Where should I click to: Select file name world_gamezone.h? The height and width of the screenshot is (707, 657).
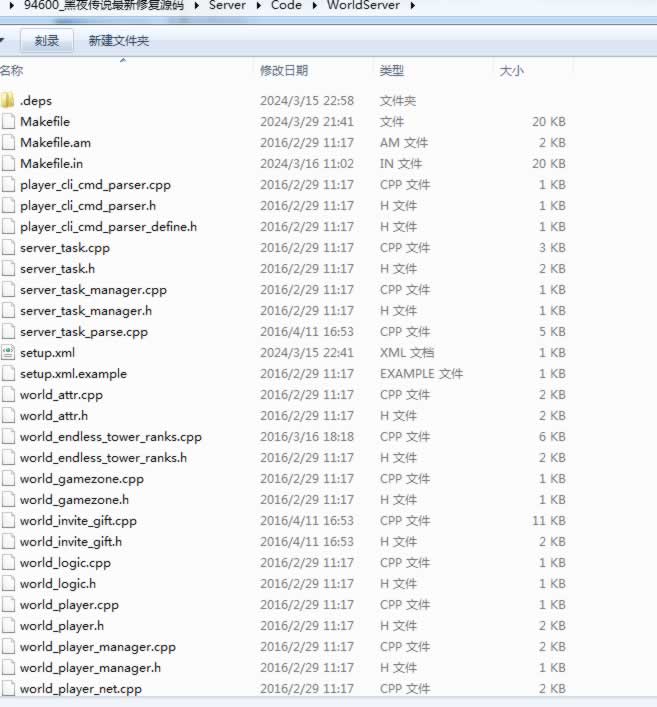coord(74,500)
